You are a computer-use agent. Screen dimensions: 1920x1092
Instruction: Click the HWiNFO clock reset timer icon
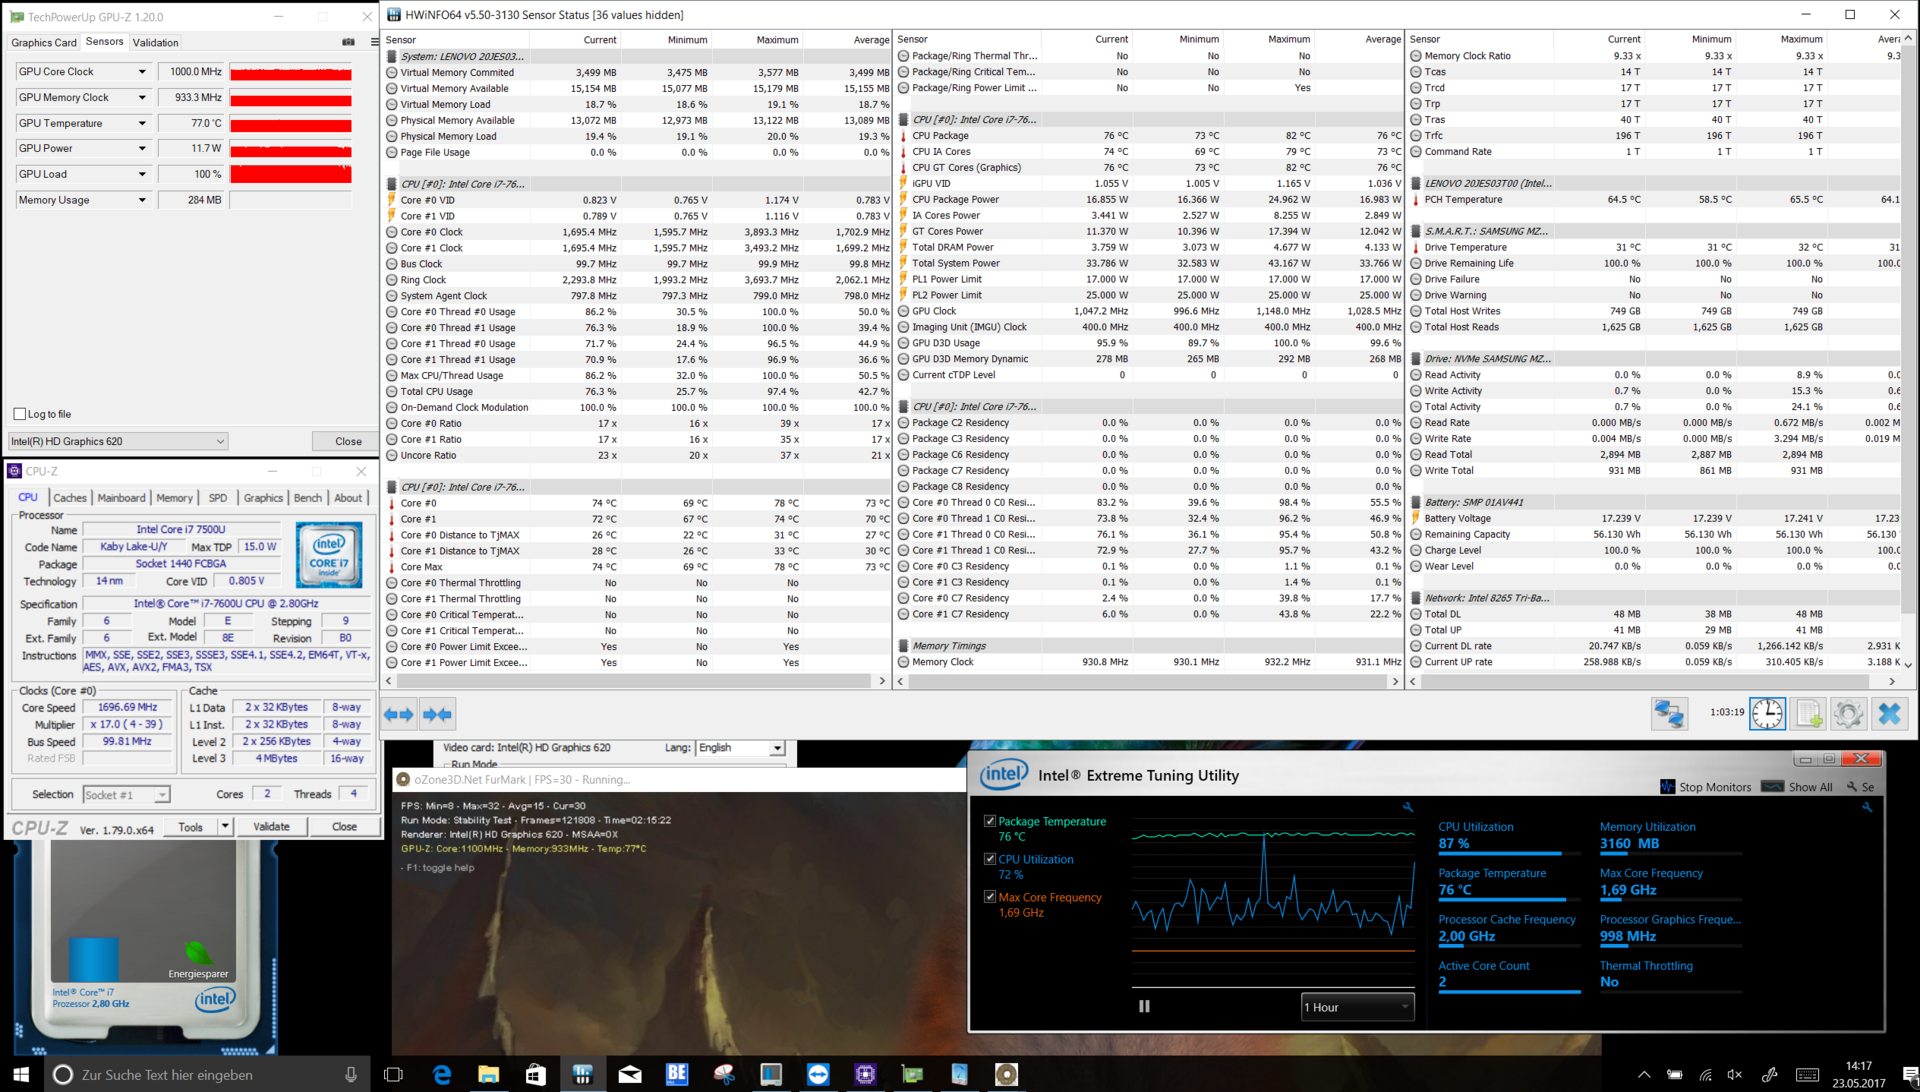(1767, 714)
